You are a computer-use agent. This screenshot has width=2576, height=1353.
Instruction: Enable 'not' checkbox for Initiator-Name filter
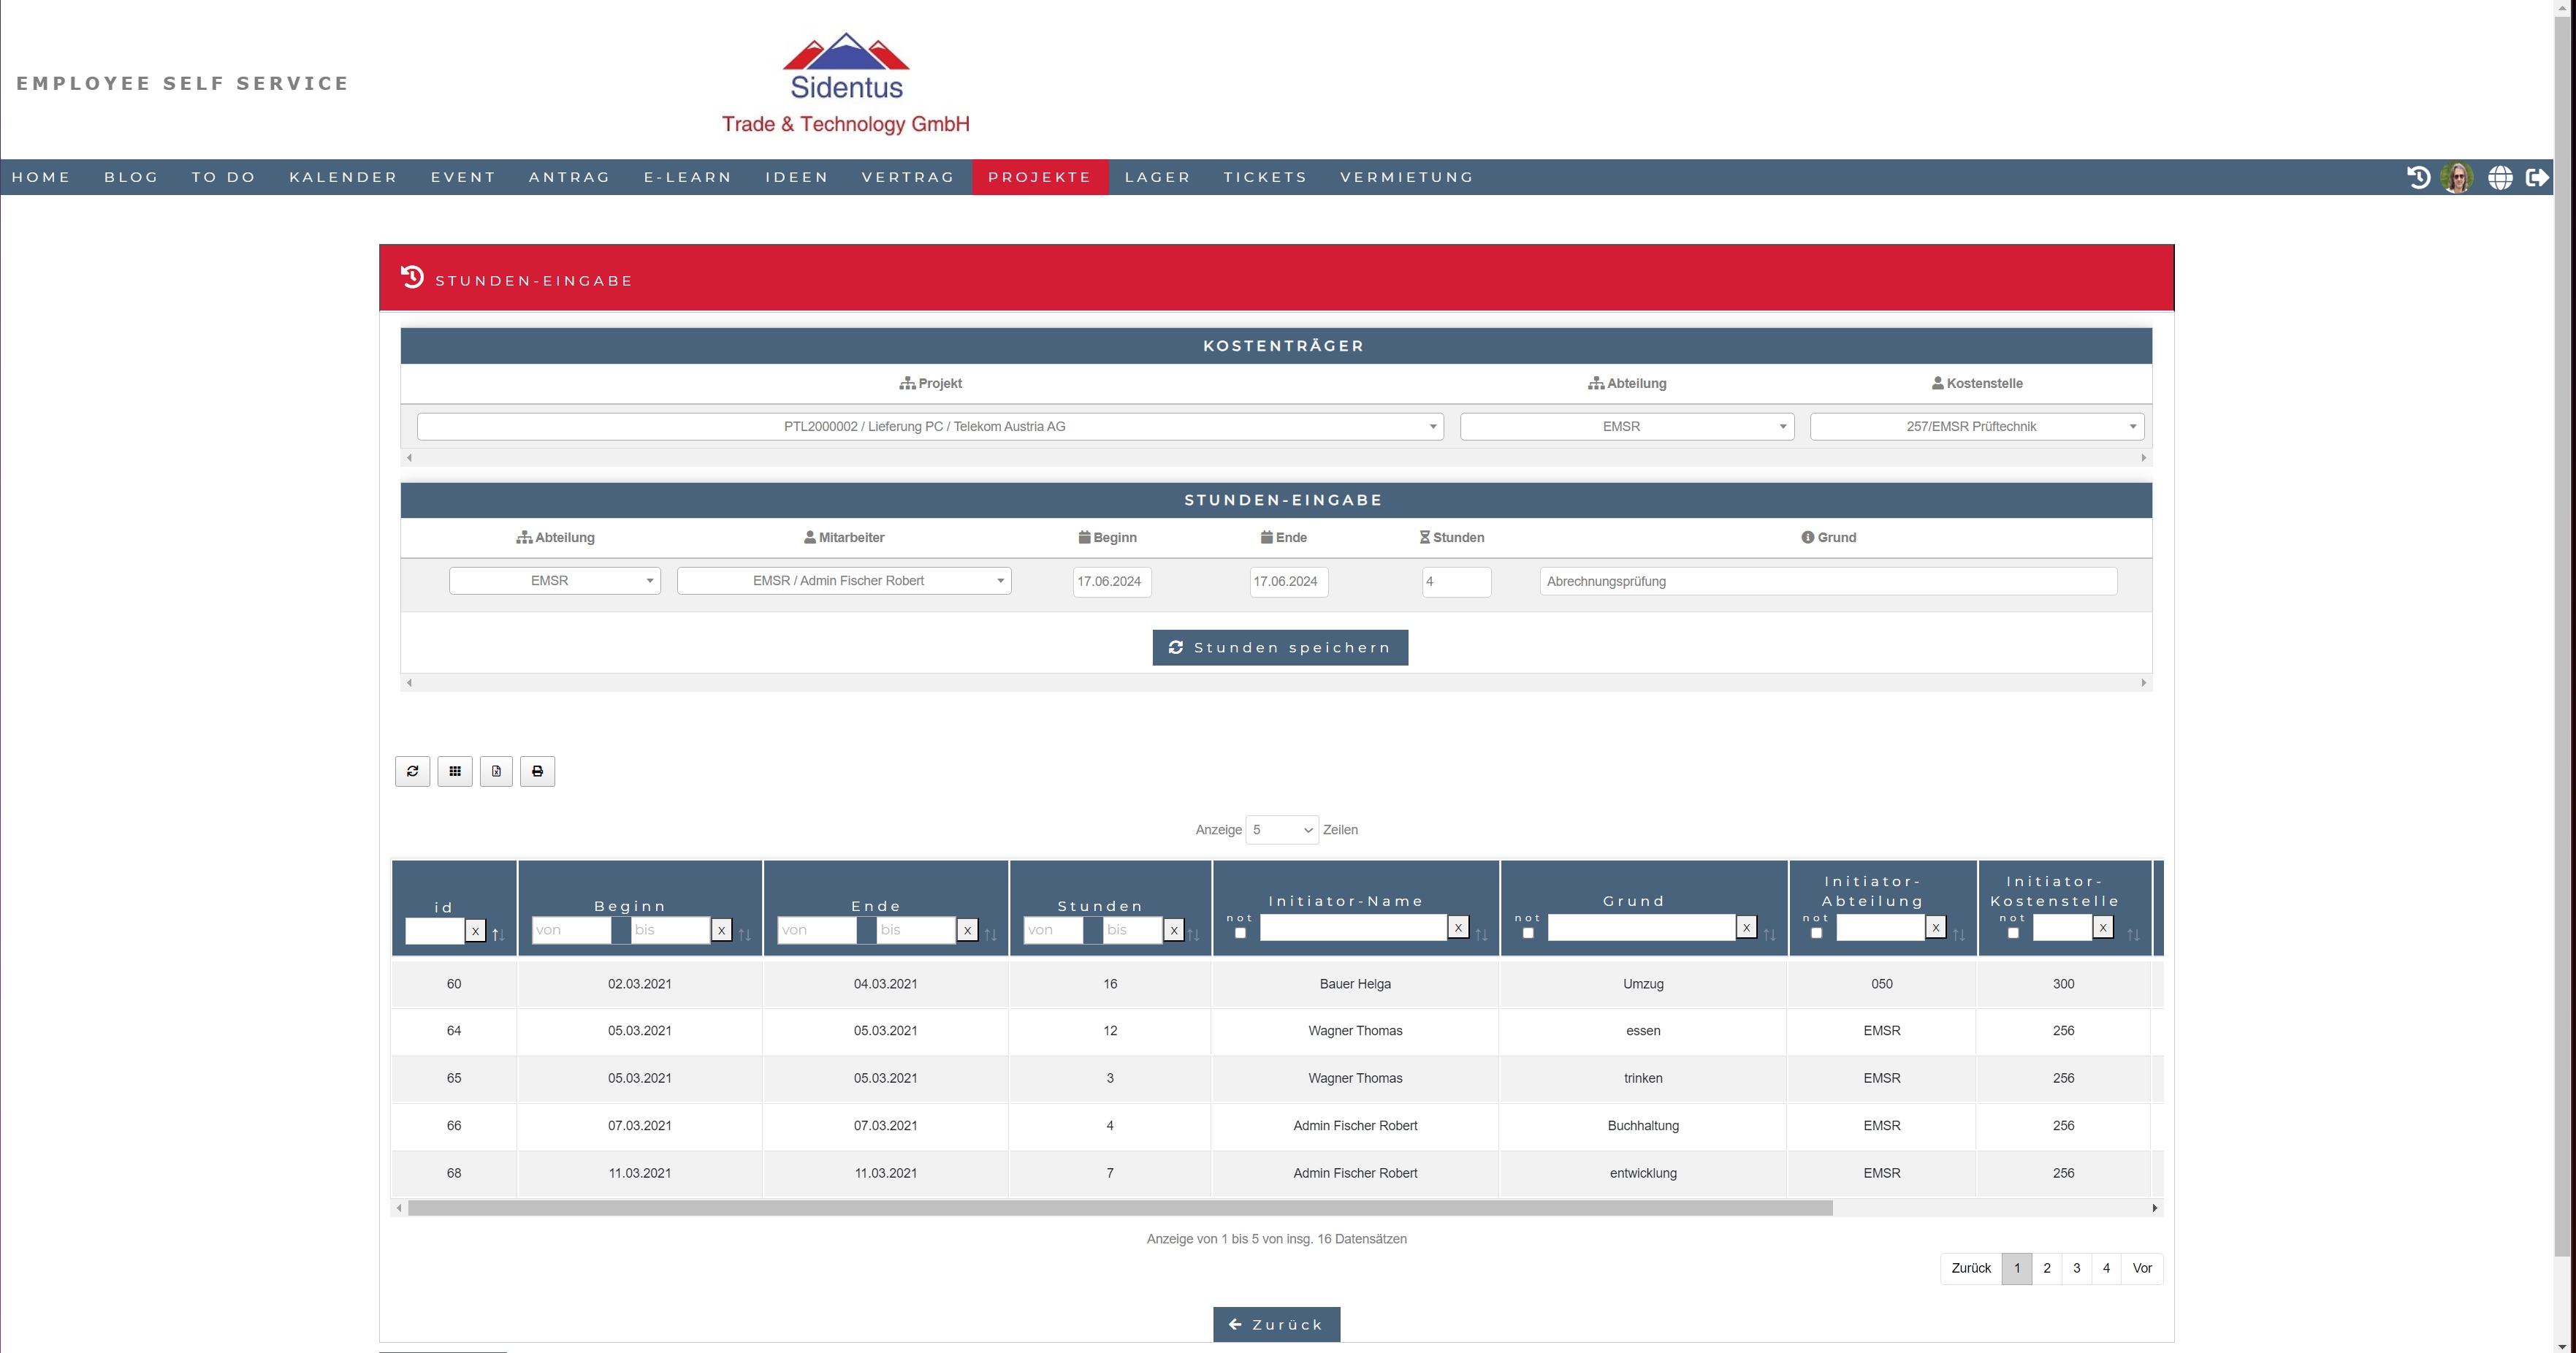pyautogui.click(x=1240, y=933)
